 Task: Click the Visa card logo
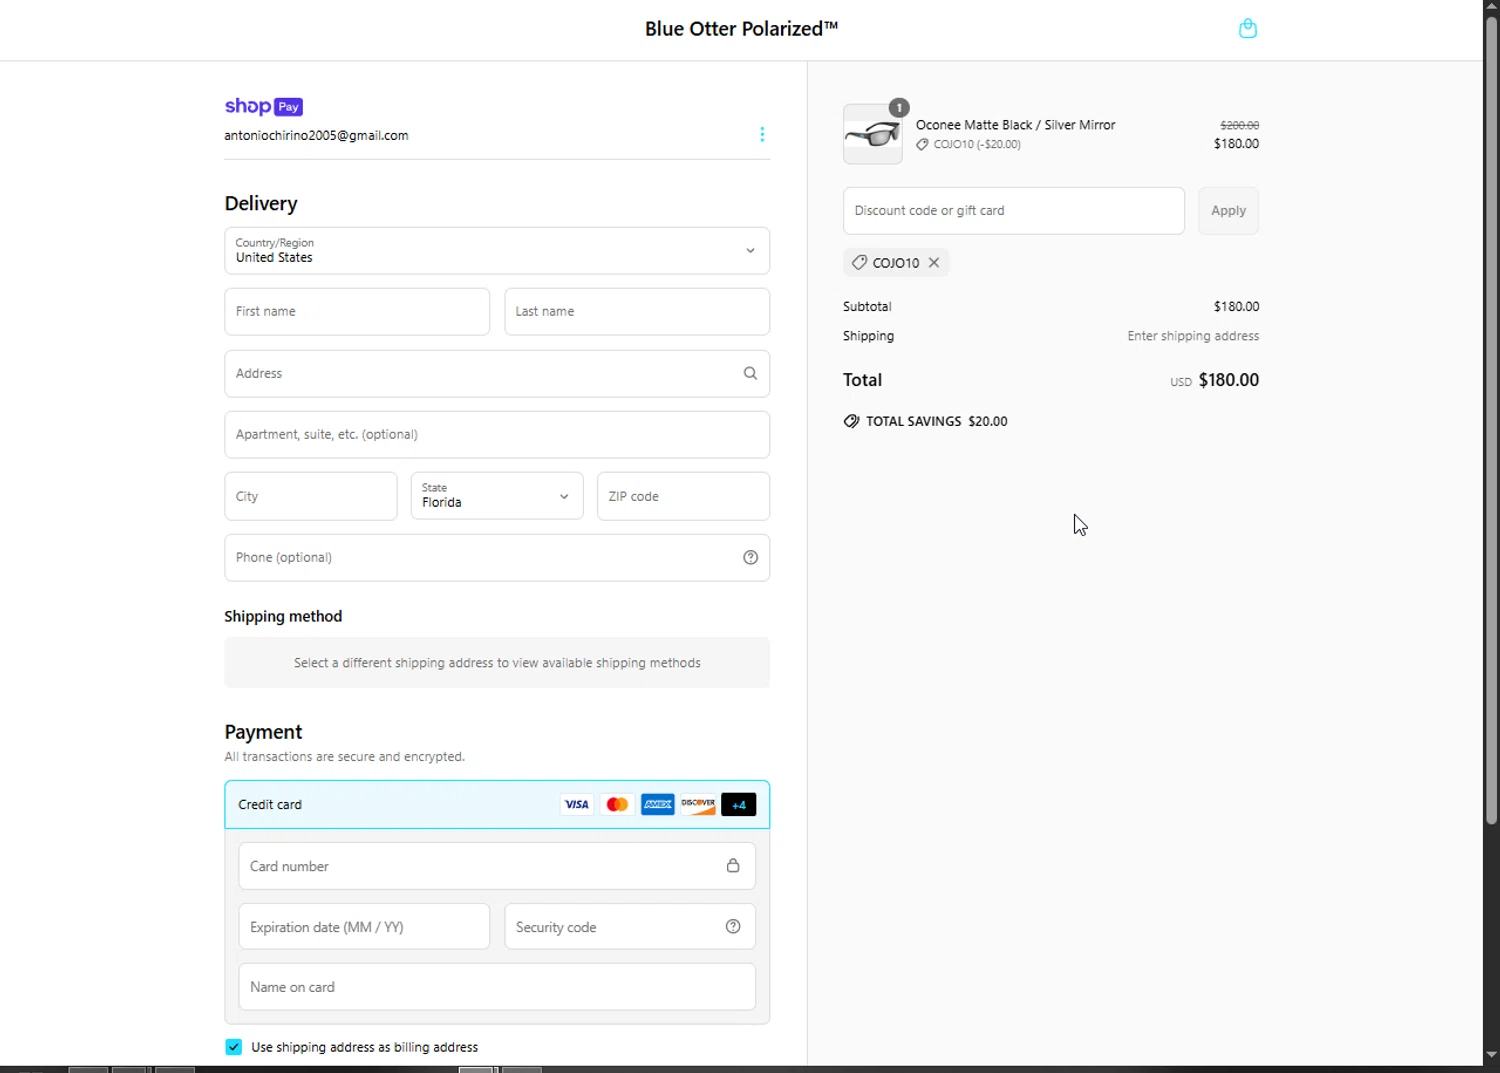coord(577,804)
